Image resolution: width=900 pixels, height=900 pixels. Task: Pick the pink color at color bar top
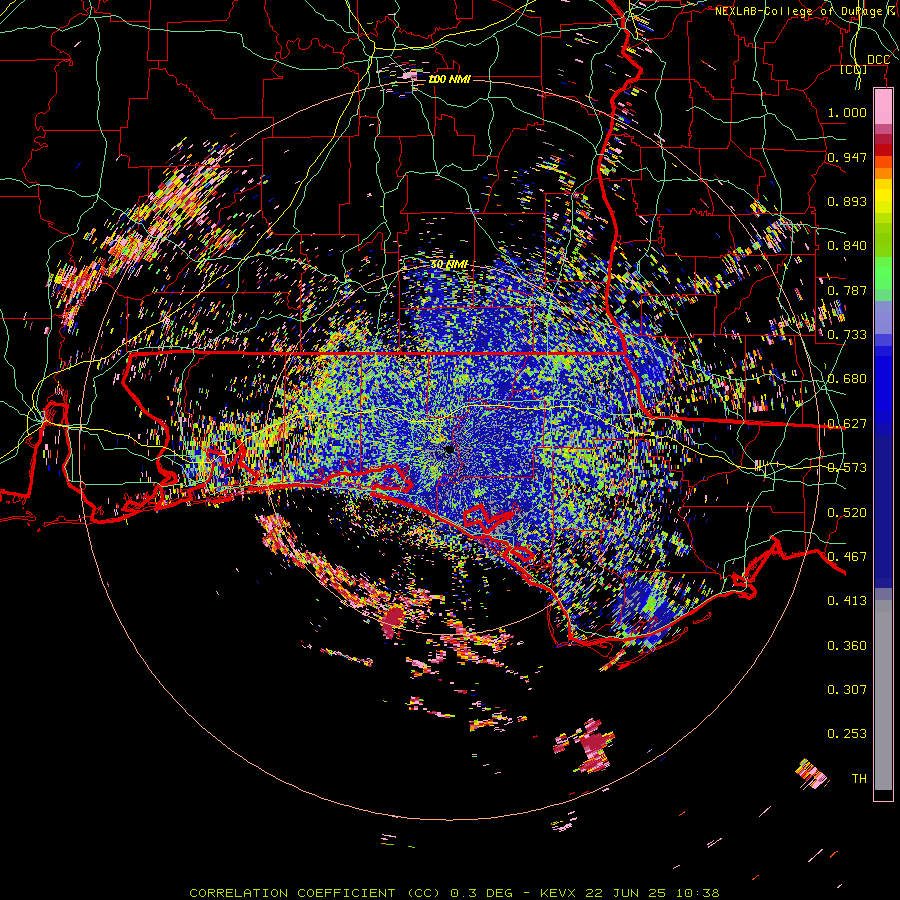pyautogui.click(x=883, y=106)
